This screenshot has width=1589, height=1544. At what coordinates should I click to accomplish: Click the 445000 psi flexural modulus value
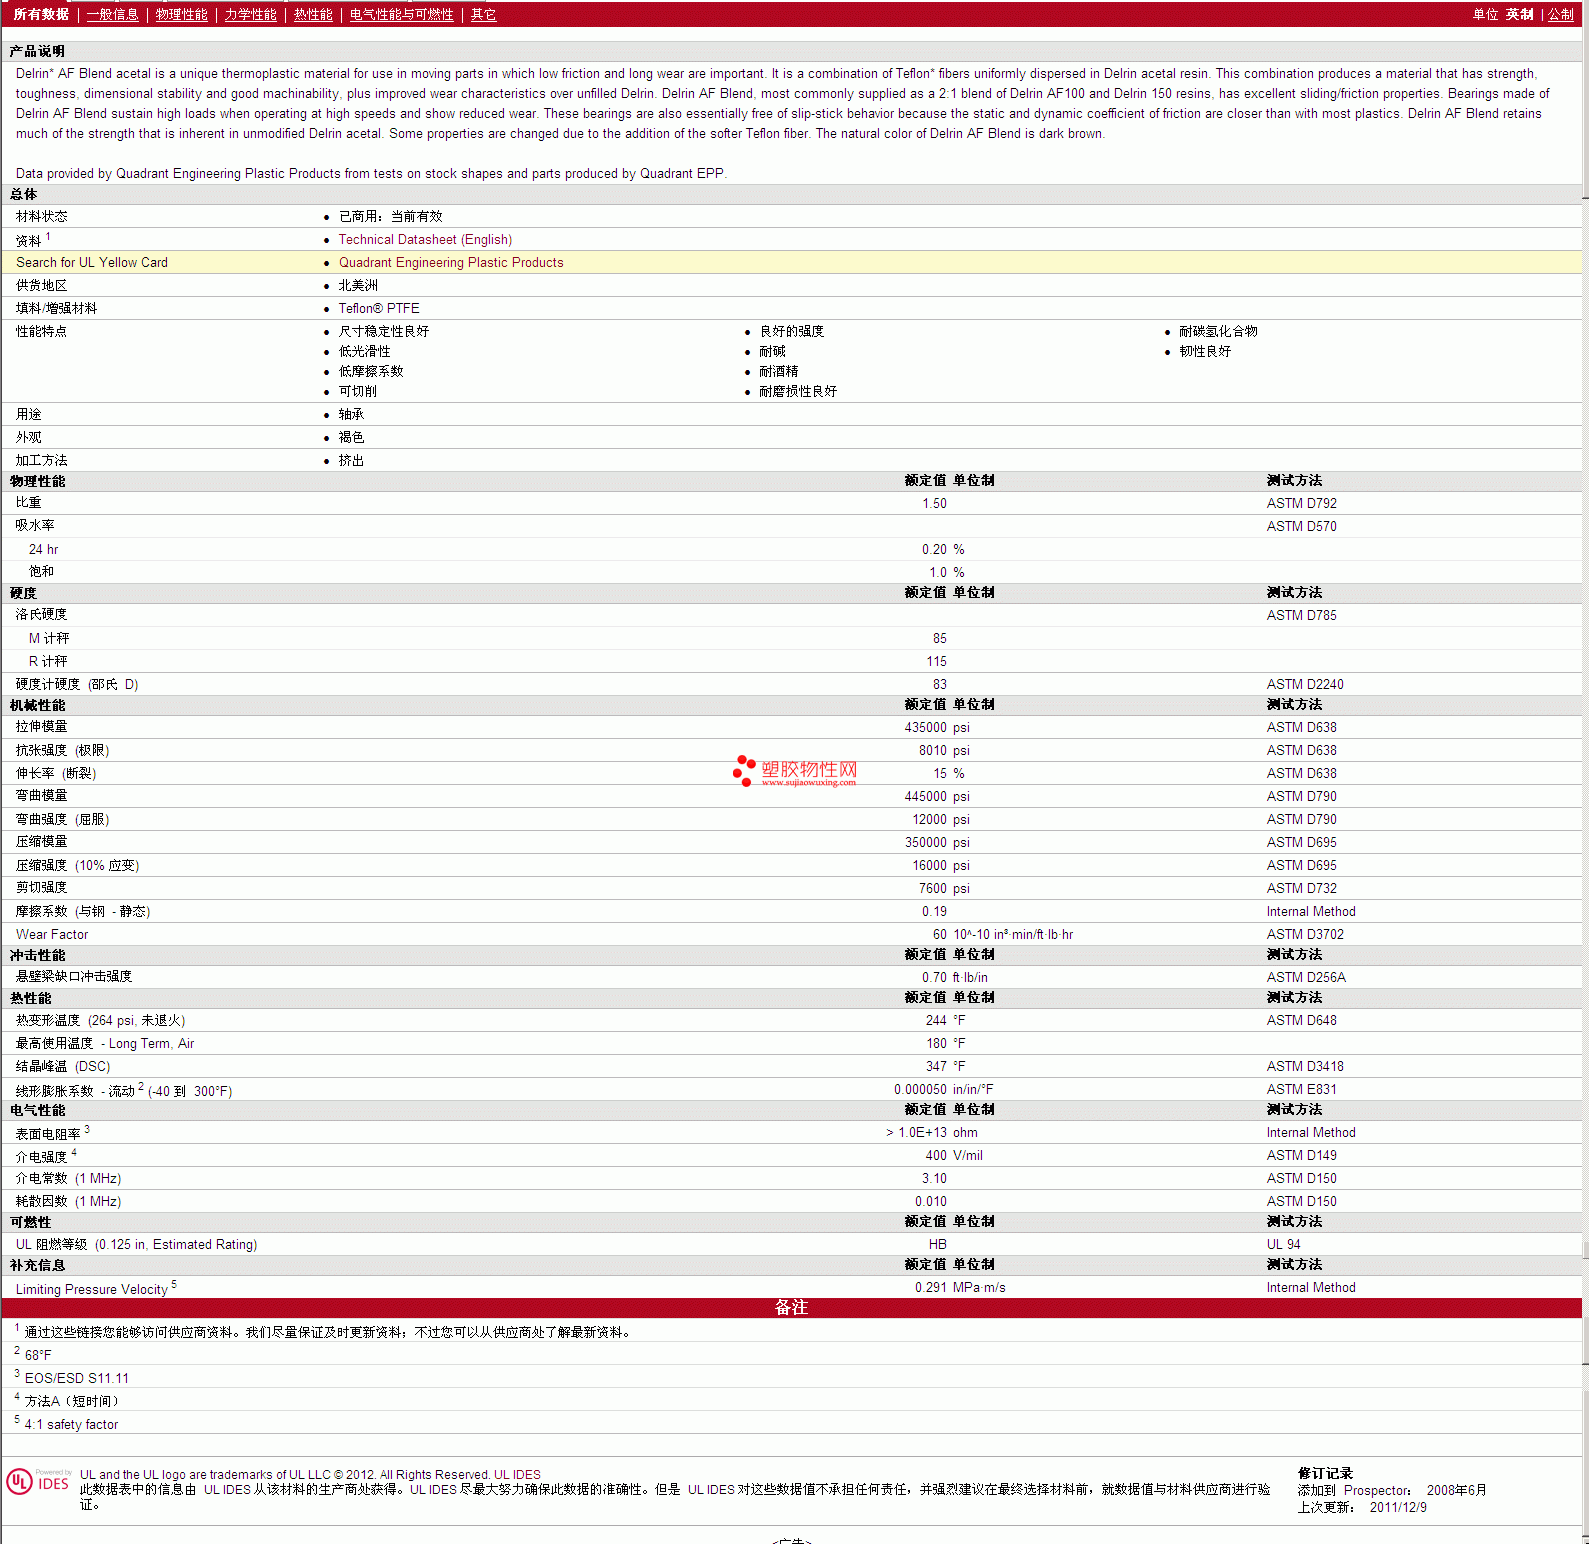[937, 797]
